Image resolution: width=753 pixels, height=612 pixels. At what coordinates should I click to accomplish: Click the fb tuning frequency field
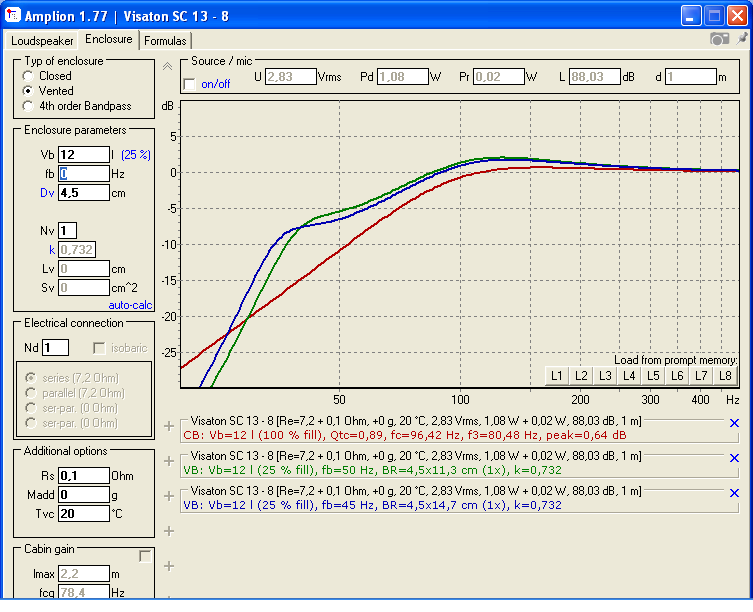click(84, 173)
